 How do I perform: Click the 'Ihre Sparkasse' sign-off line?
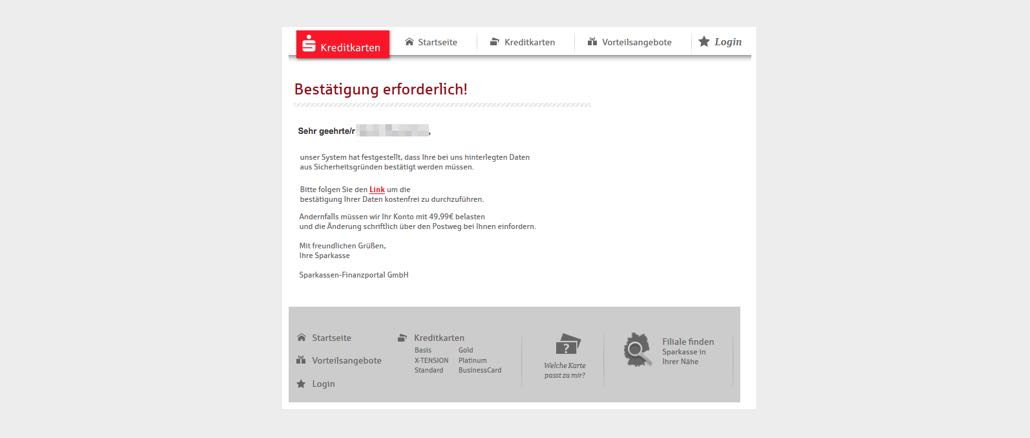[x=325, y=255]
